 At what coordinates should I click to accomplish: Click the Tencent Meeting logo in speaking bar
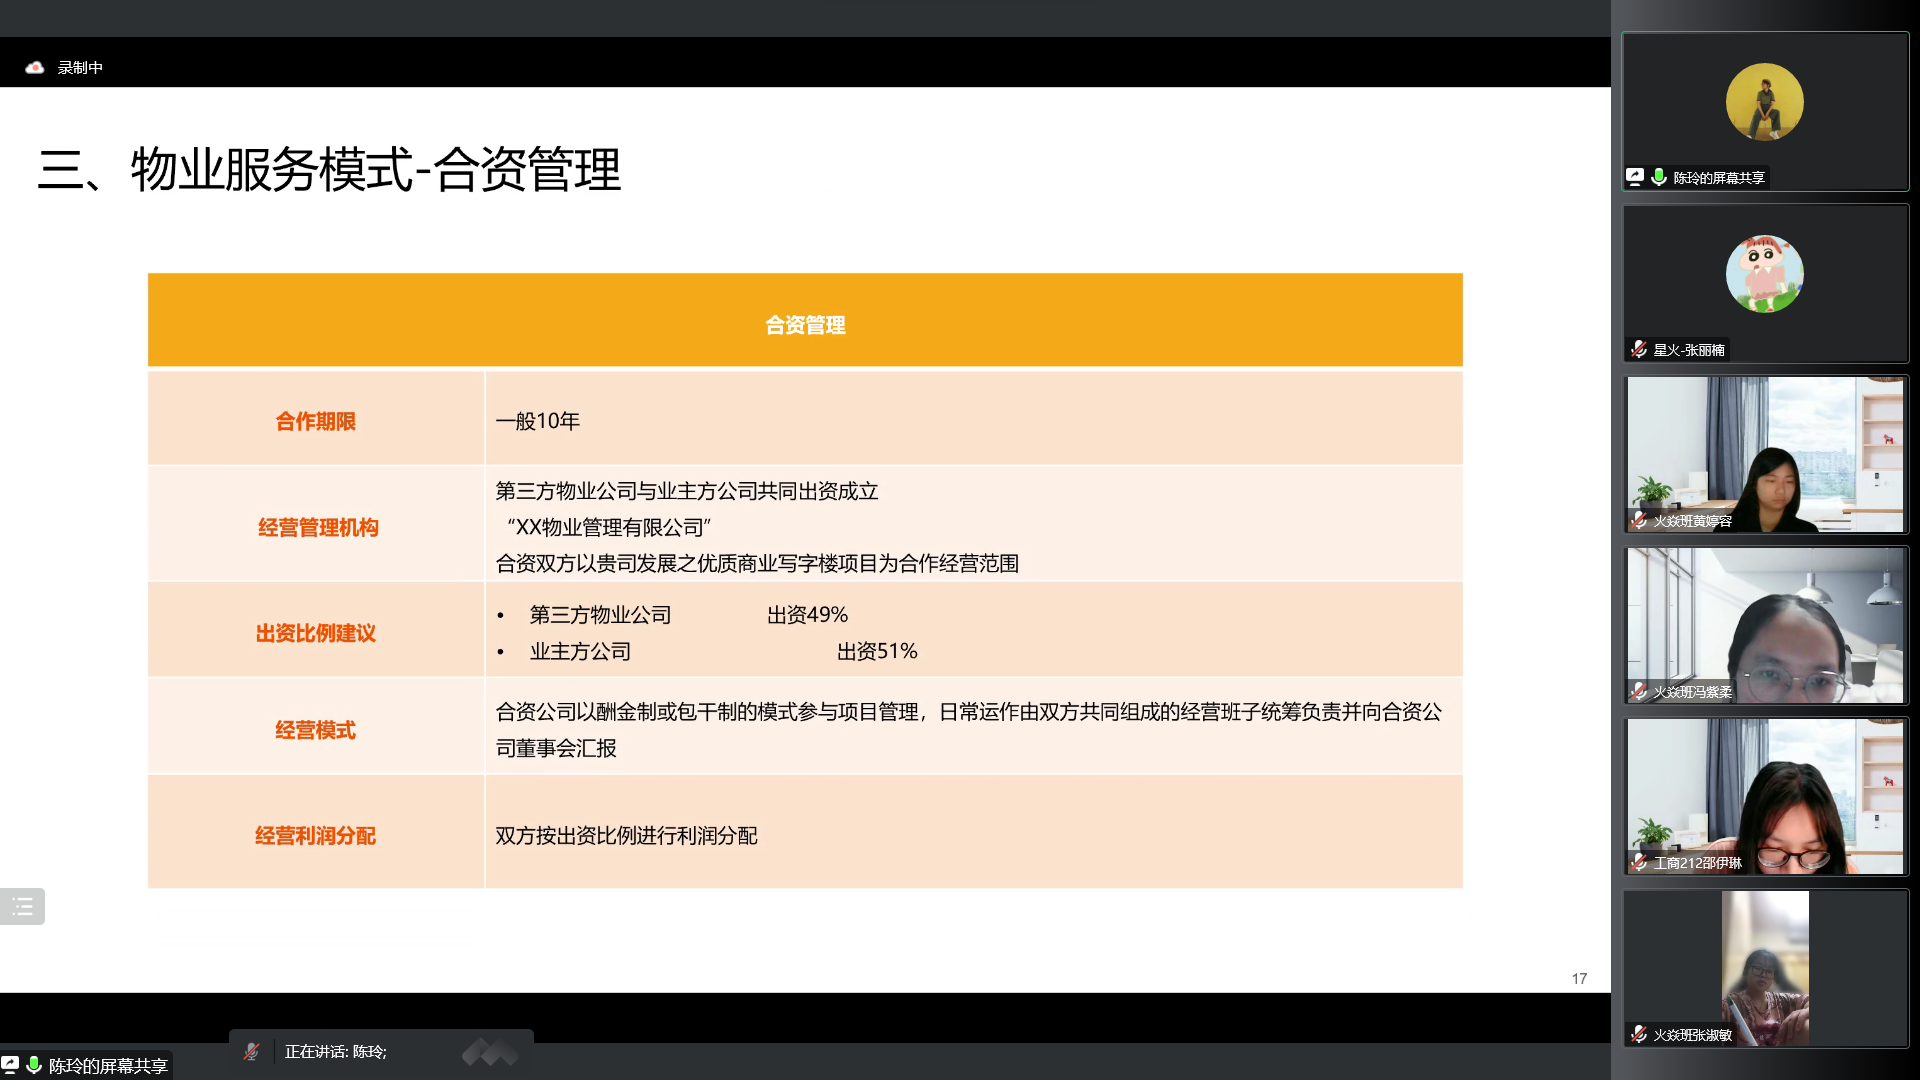489,1051
